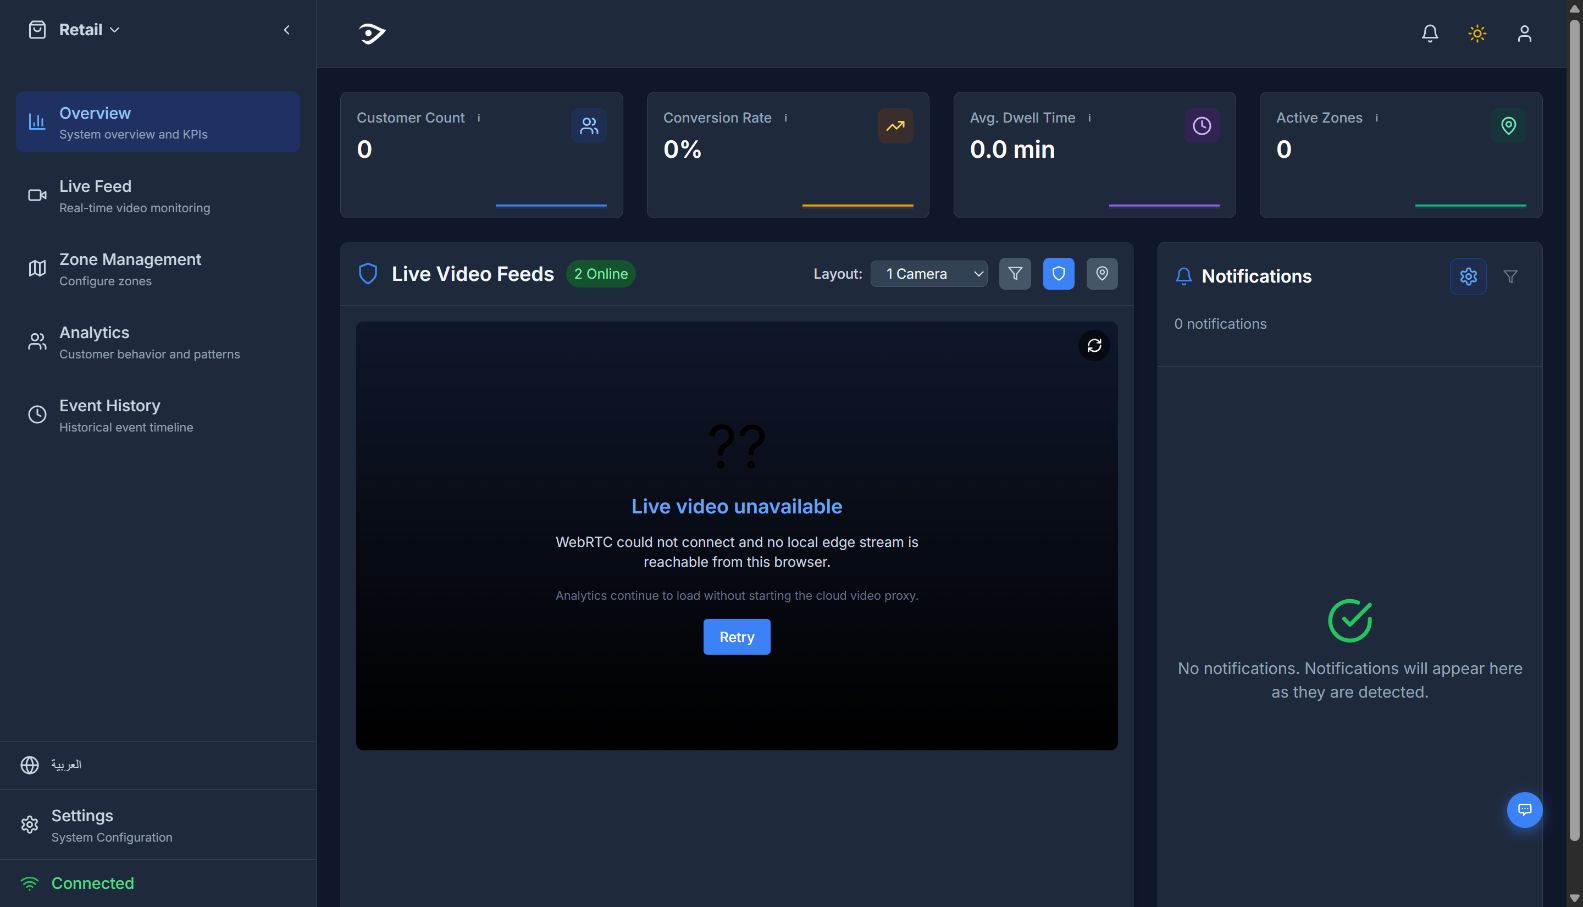Toggle the zone pin overlay button

click(x=1102, y=274)
